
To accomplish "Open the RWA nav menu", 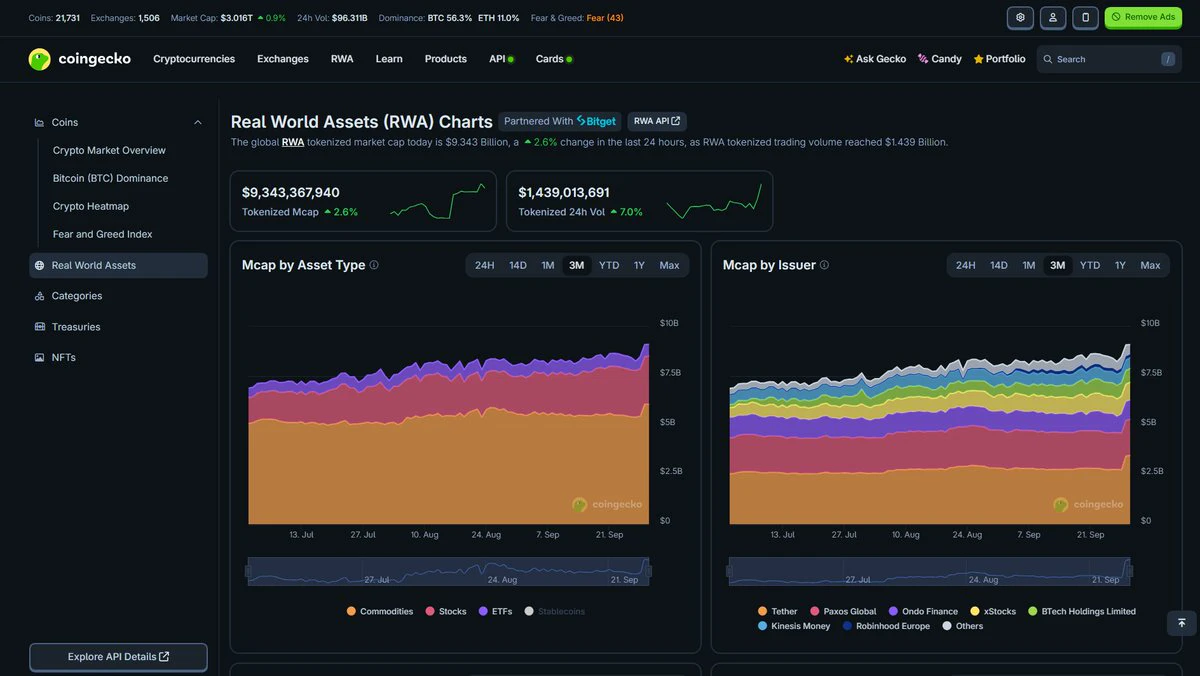I will point(342,59).
